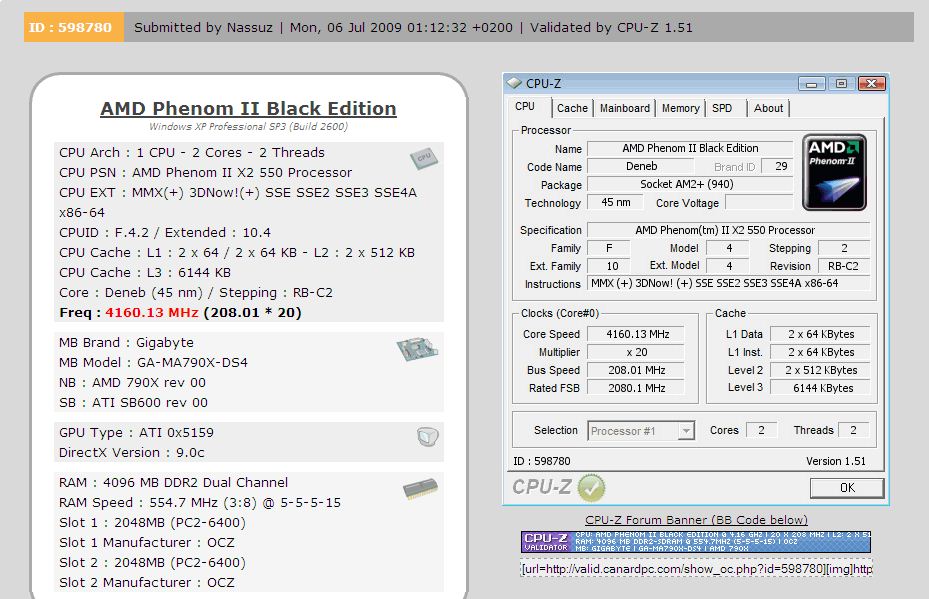Click the BB code URL text field
This screenshot has width=929, height=599.
tap(696, 569)
